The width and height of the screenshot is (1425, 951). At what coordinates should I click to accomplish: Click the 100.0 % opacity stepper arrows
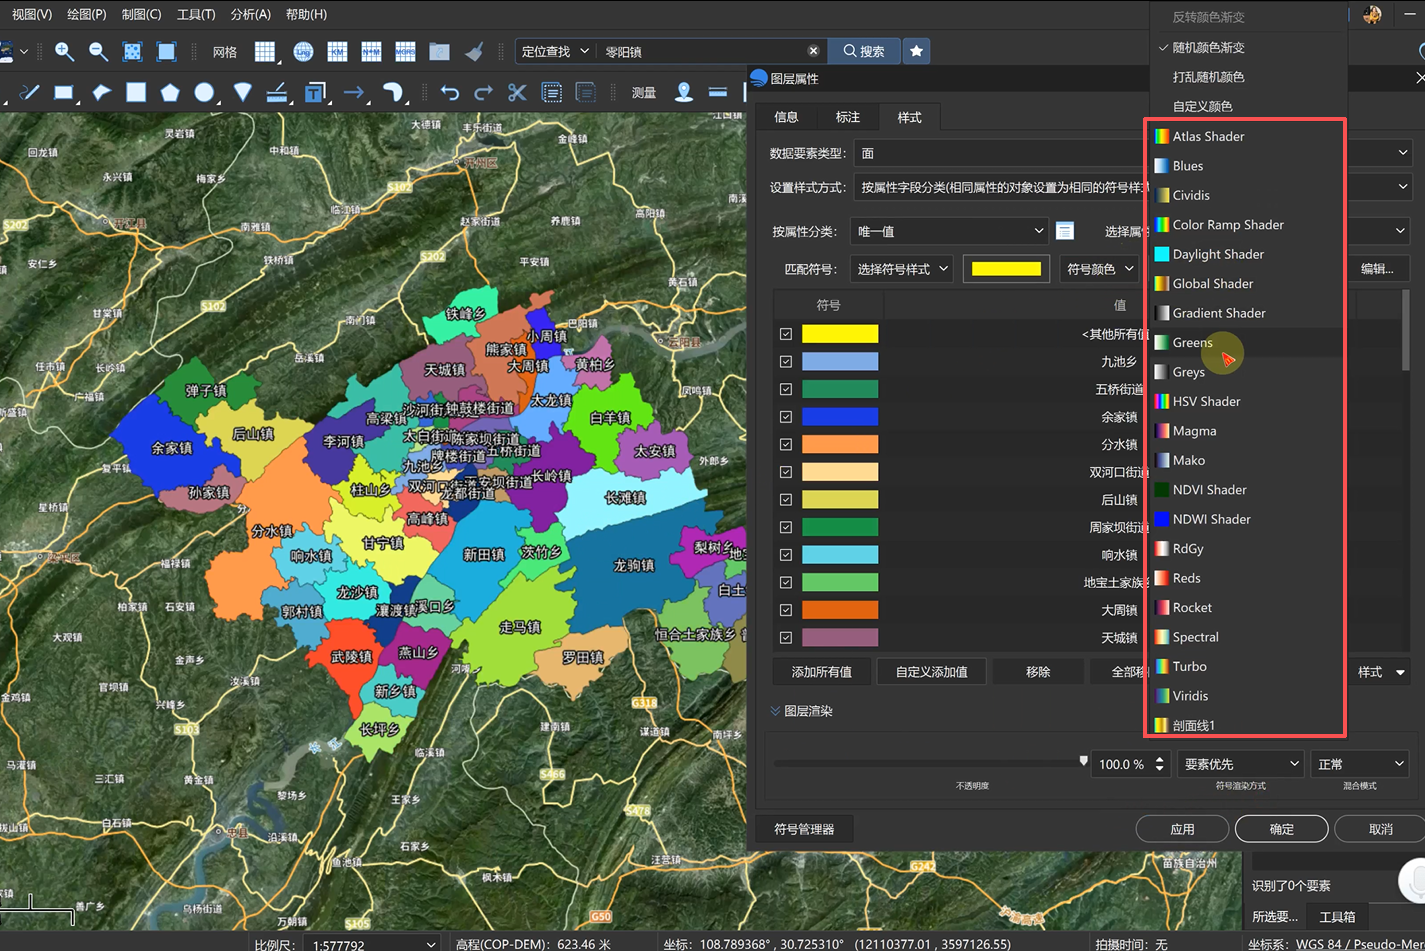1159,764
